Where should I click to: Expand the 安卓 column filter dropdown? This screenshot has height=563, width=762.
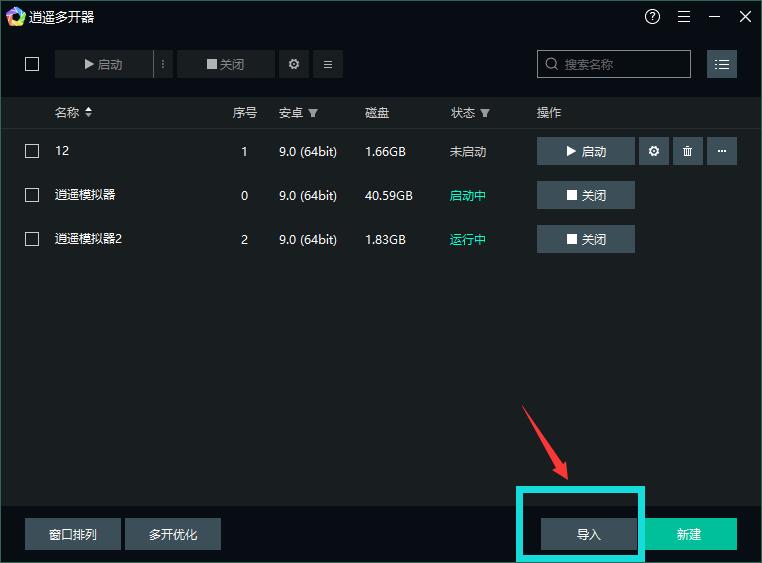click(x=313, y=113)
